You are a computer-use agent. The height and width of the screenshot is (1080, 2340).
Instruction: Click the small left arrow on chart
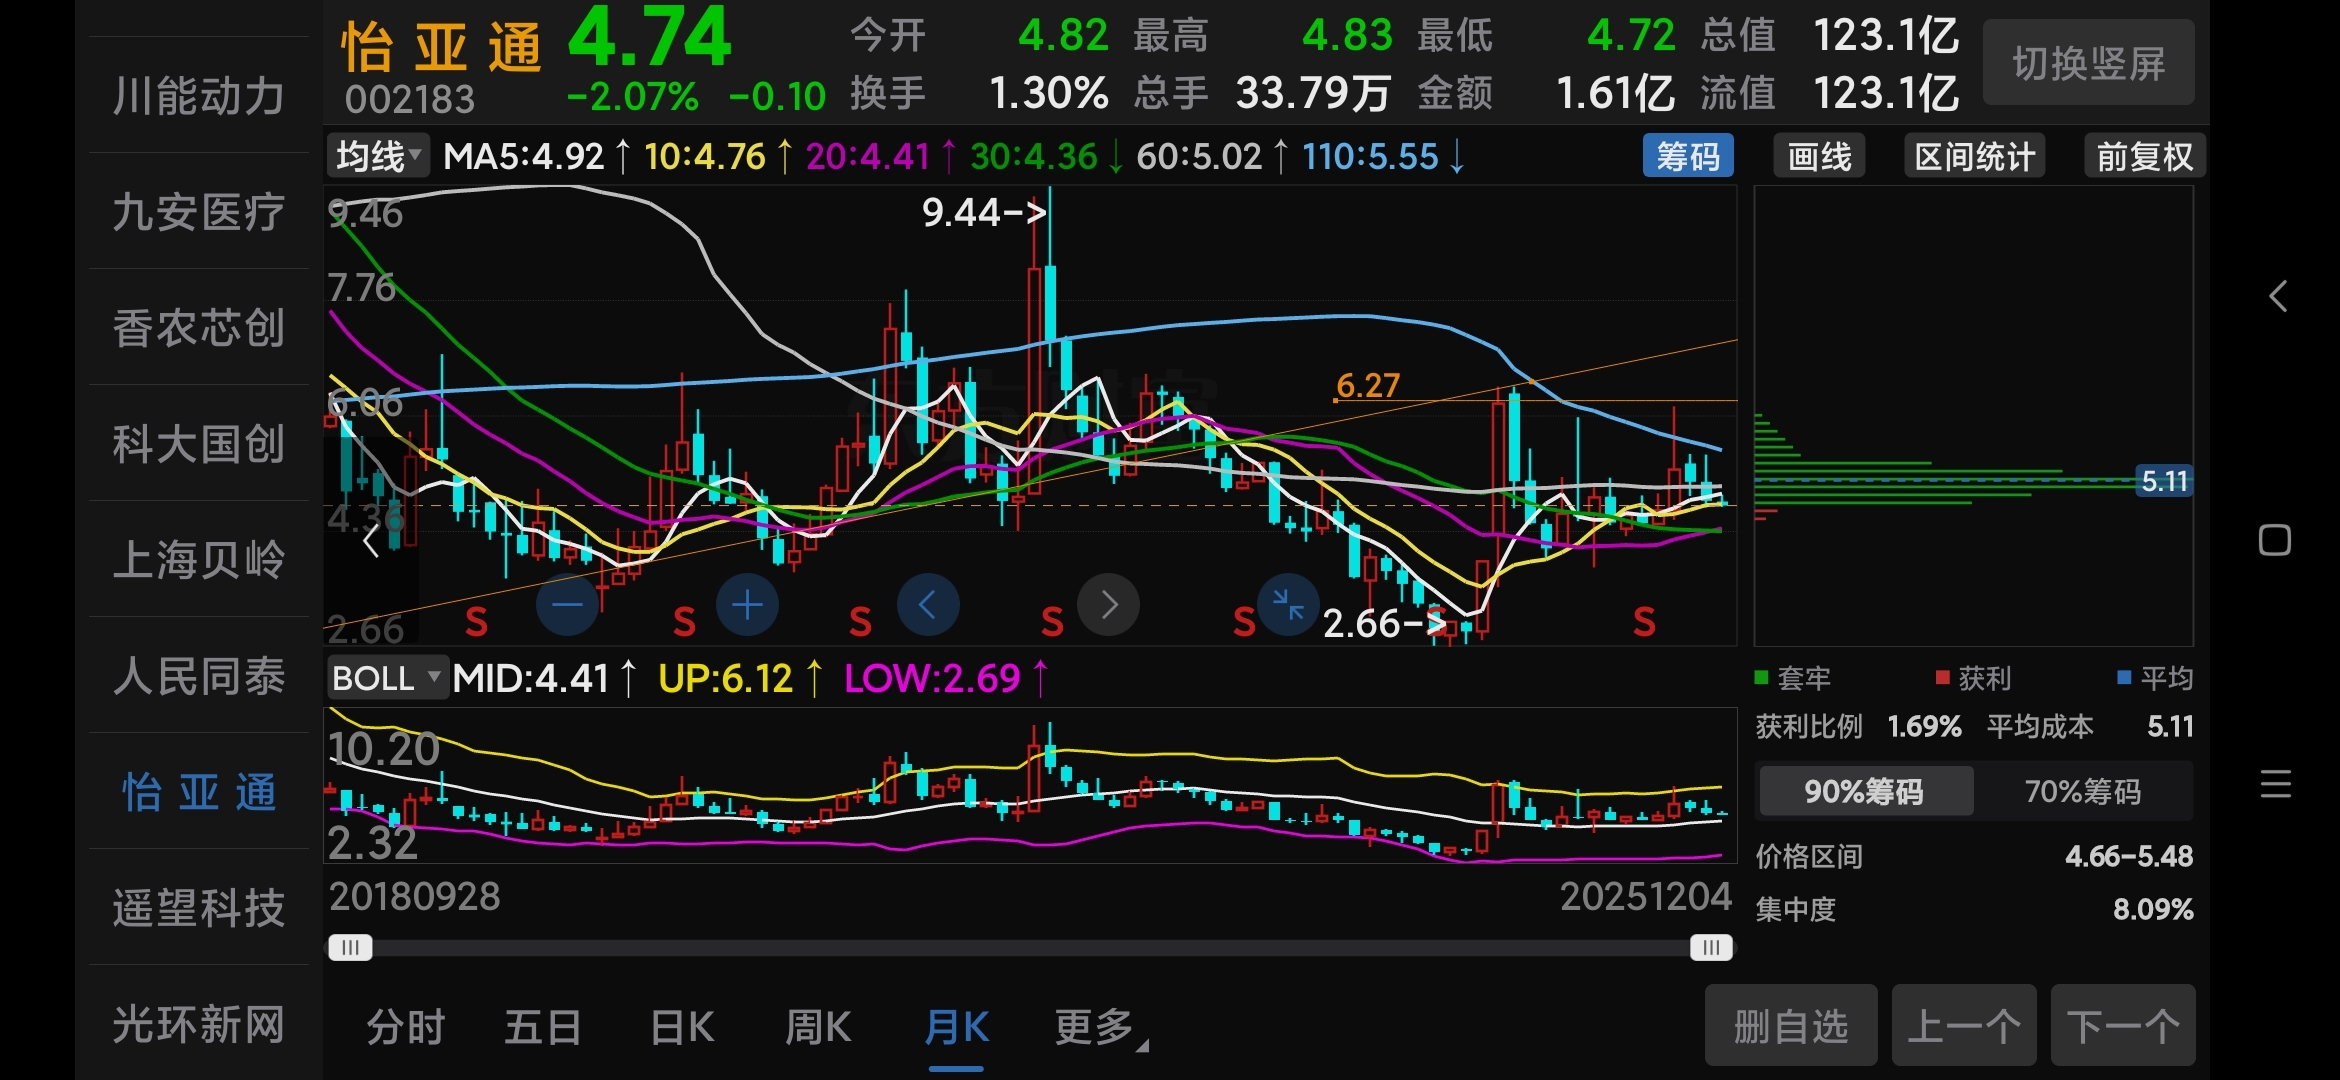tap(371, 541)
